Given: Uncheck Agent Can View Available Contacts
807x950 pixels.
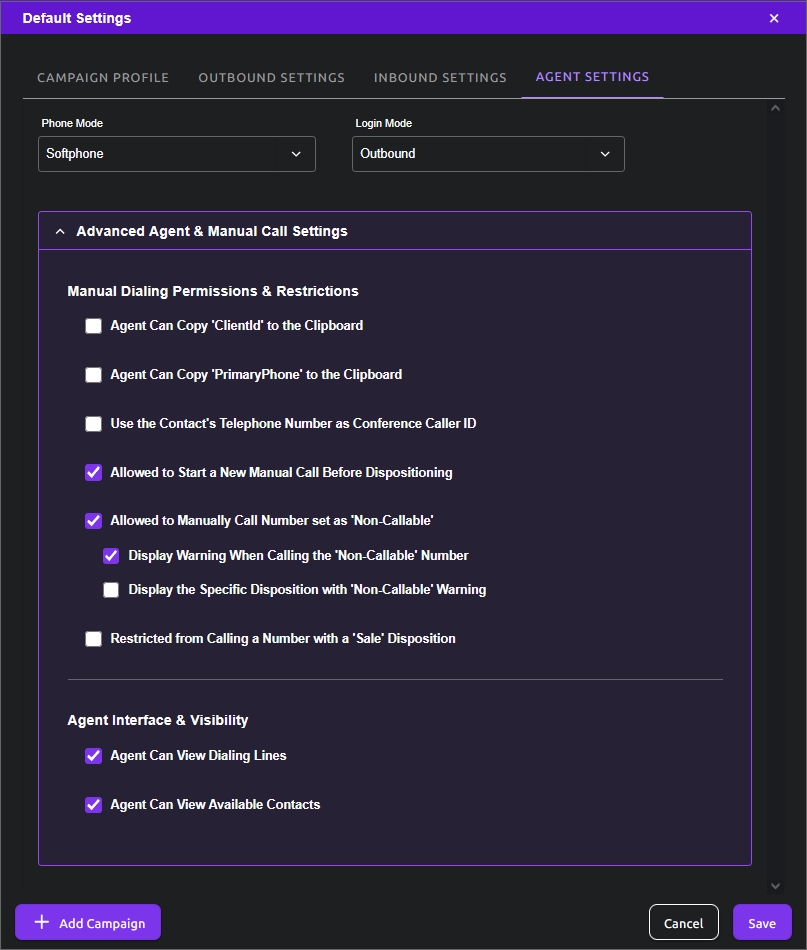Looking at the screenshot, I should point(93,805).
